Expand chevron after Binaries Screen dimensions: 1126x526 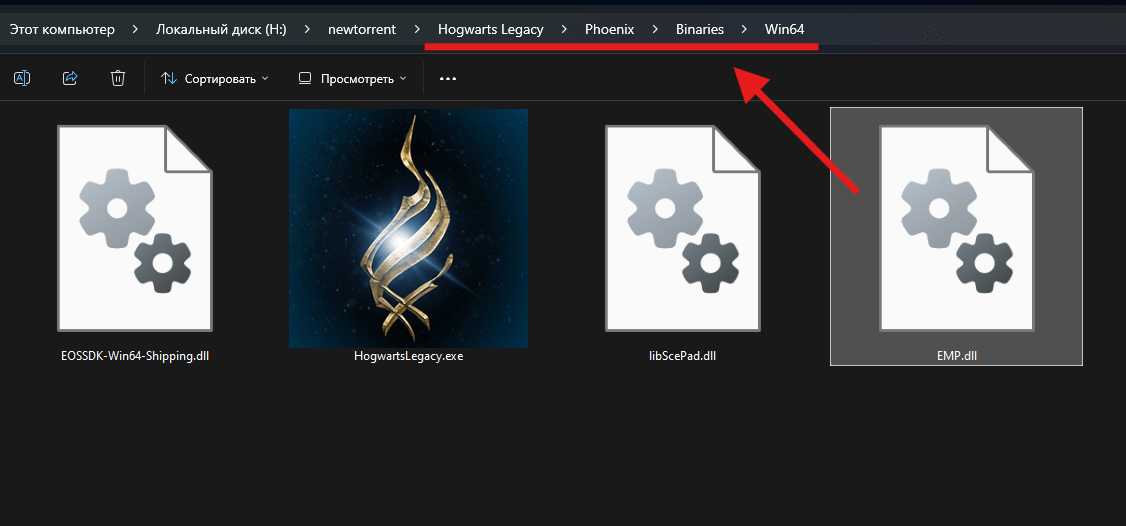point(745,29)
